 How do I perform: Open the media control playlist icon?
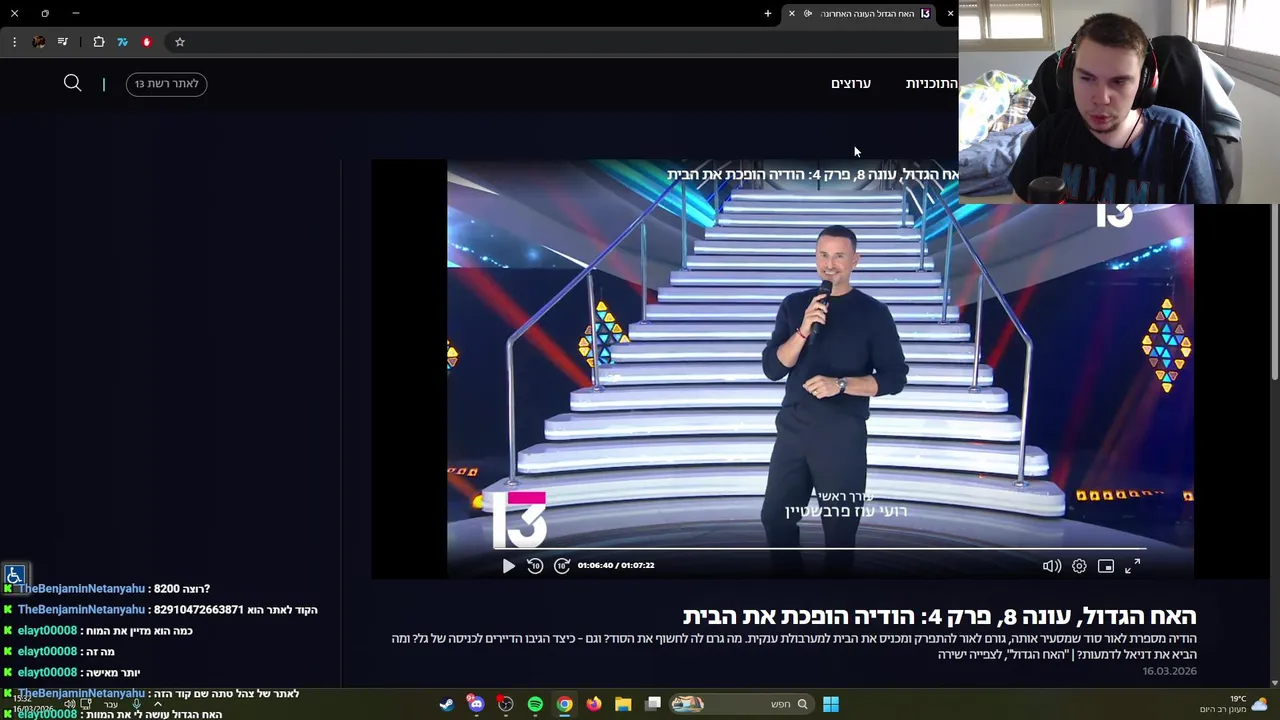63,42
